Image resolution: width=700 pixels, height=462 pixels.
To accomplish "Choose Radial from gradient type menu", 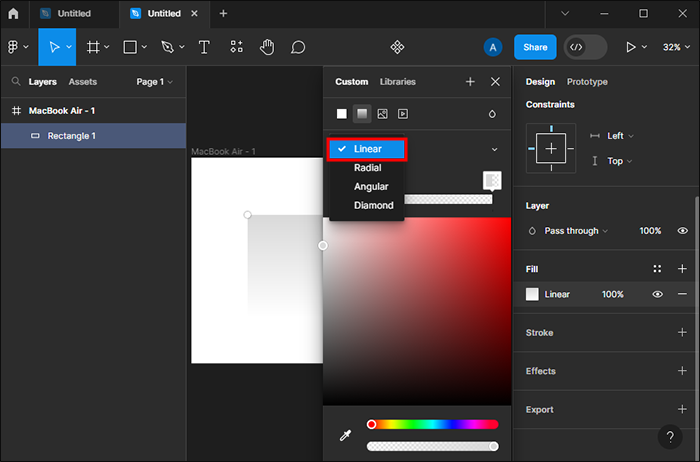I will pos(367,168).
